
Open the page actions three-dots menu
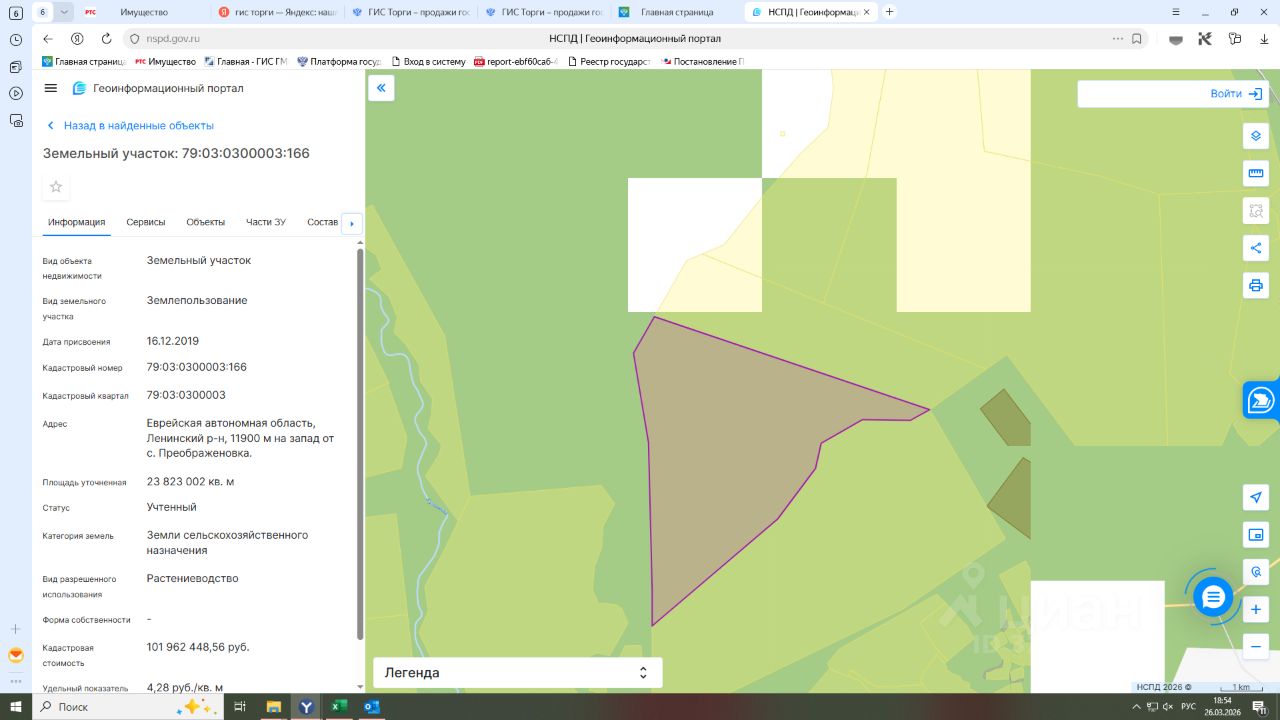click(x=1118, y=39)
